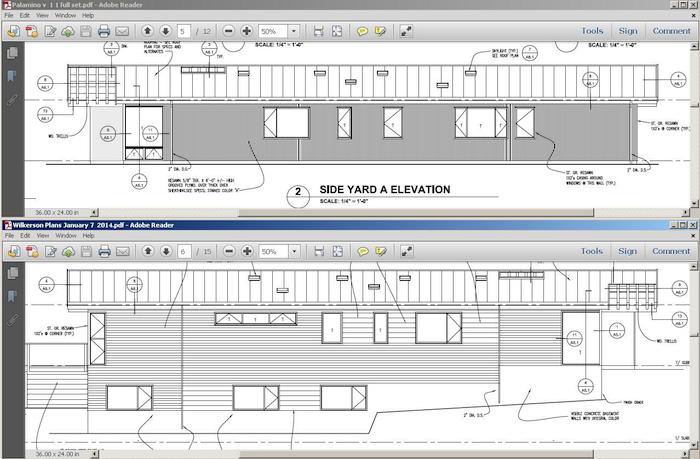Print the Palamino document
Viewport: 700px width, 459px height.
(x=104, y=31)
